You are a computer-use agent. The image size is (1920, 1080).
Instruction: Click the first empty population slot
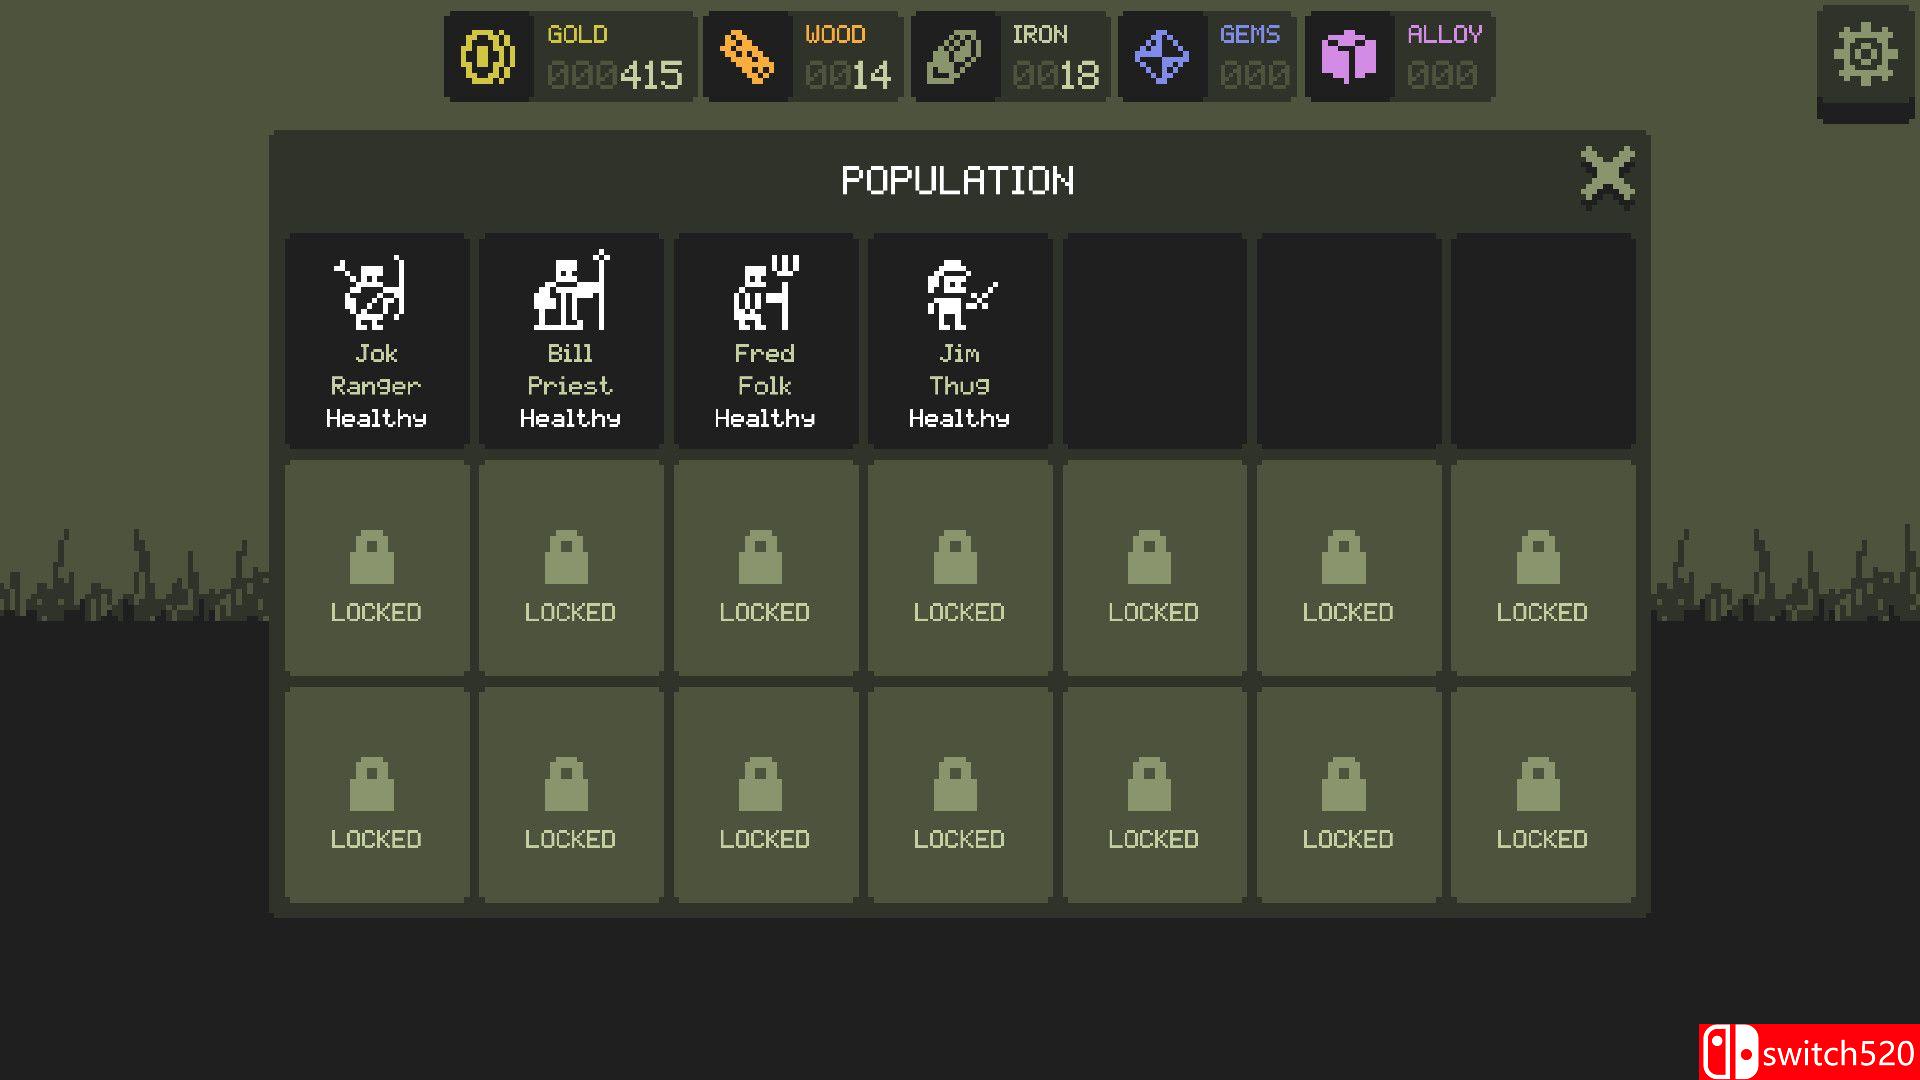pos(1153,341)
